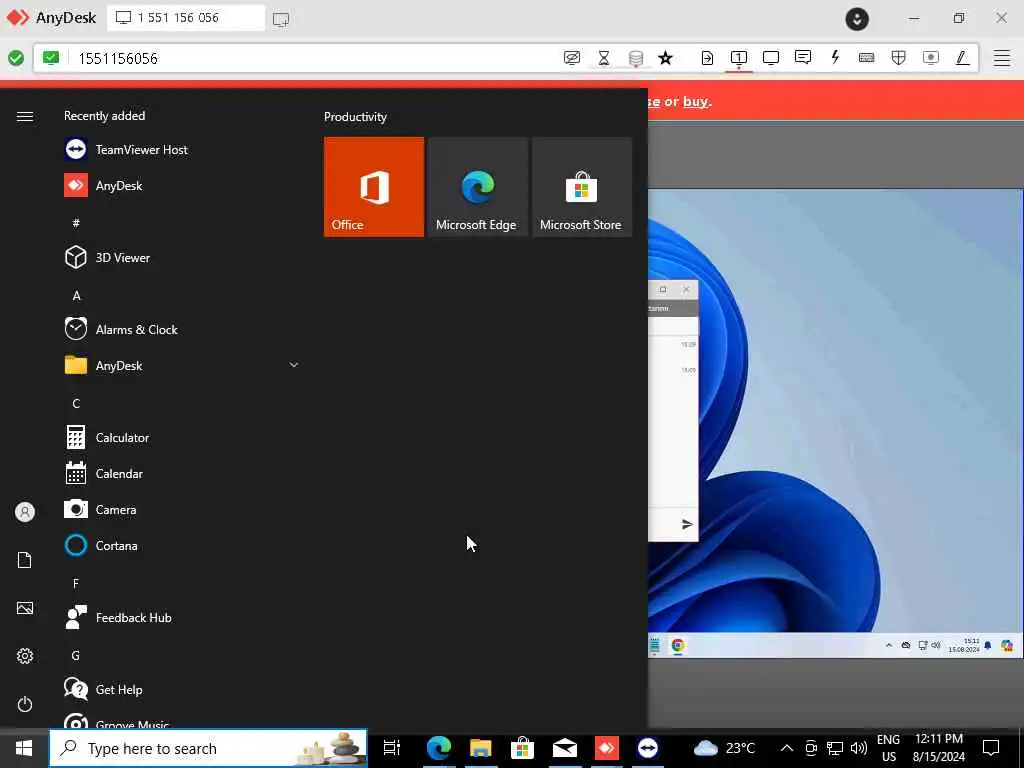Open the Calendar app

(183, 473)
